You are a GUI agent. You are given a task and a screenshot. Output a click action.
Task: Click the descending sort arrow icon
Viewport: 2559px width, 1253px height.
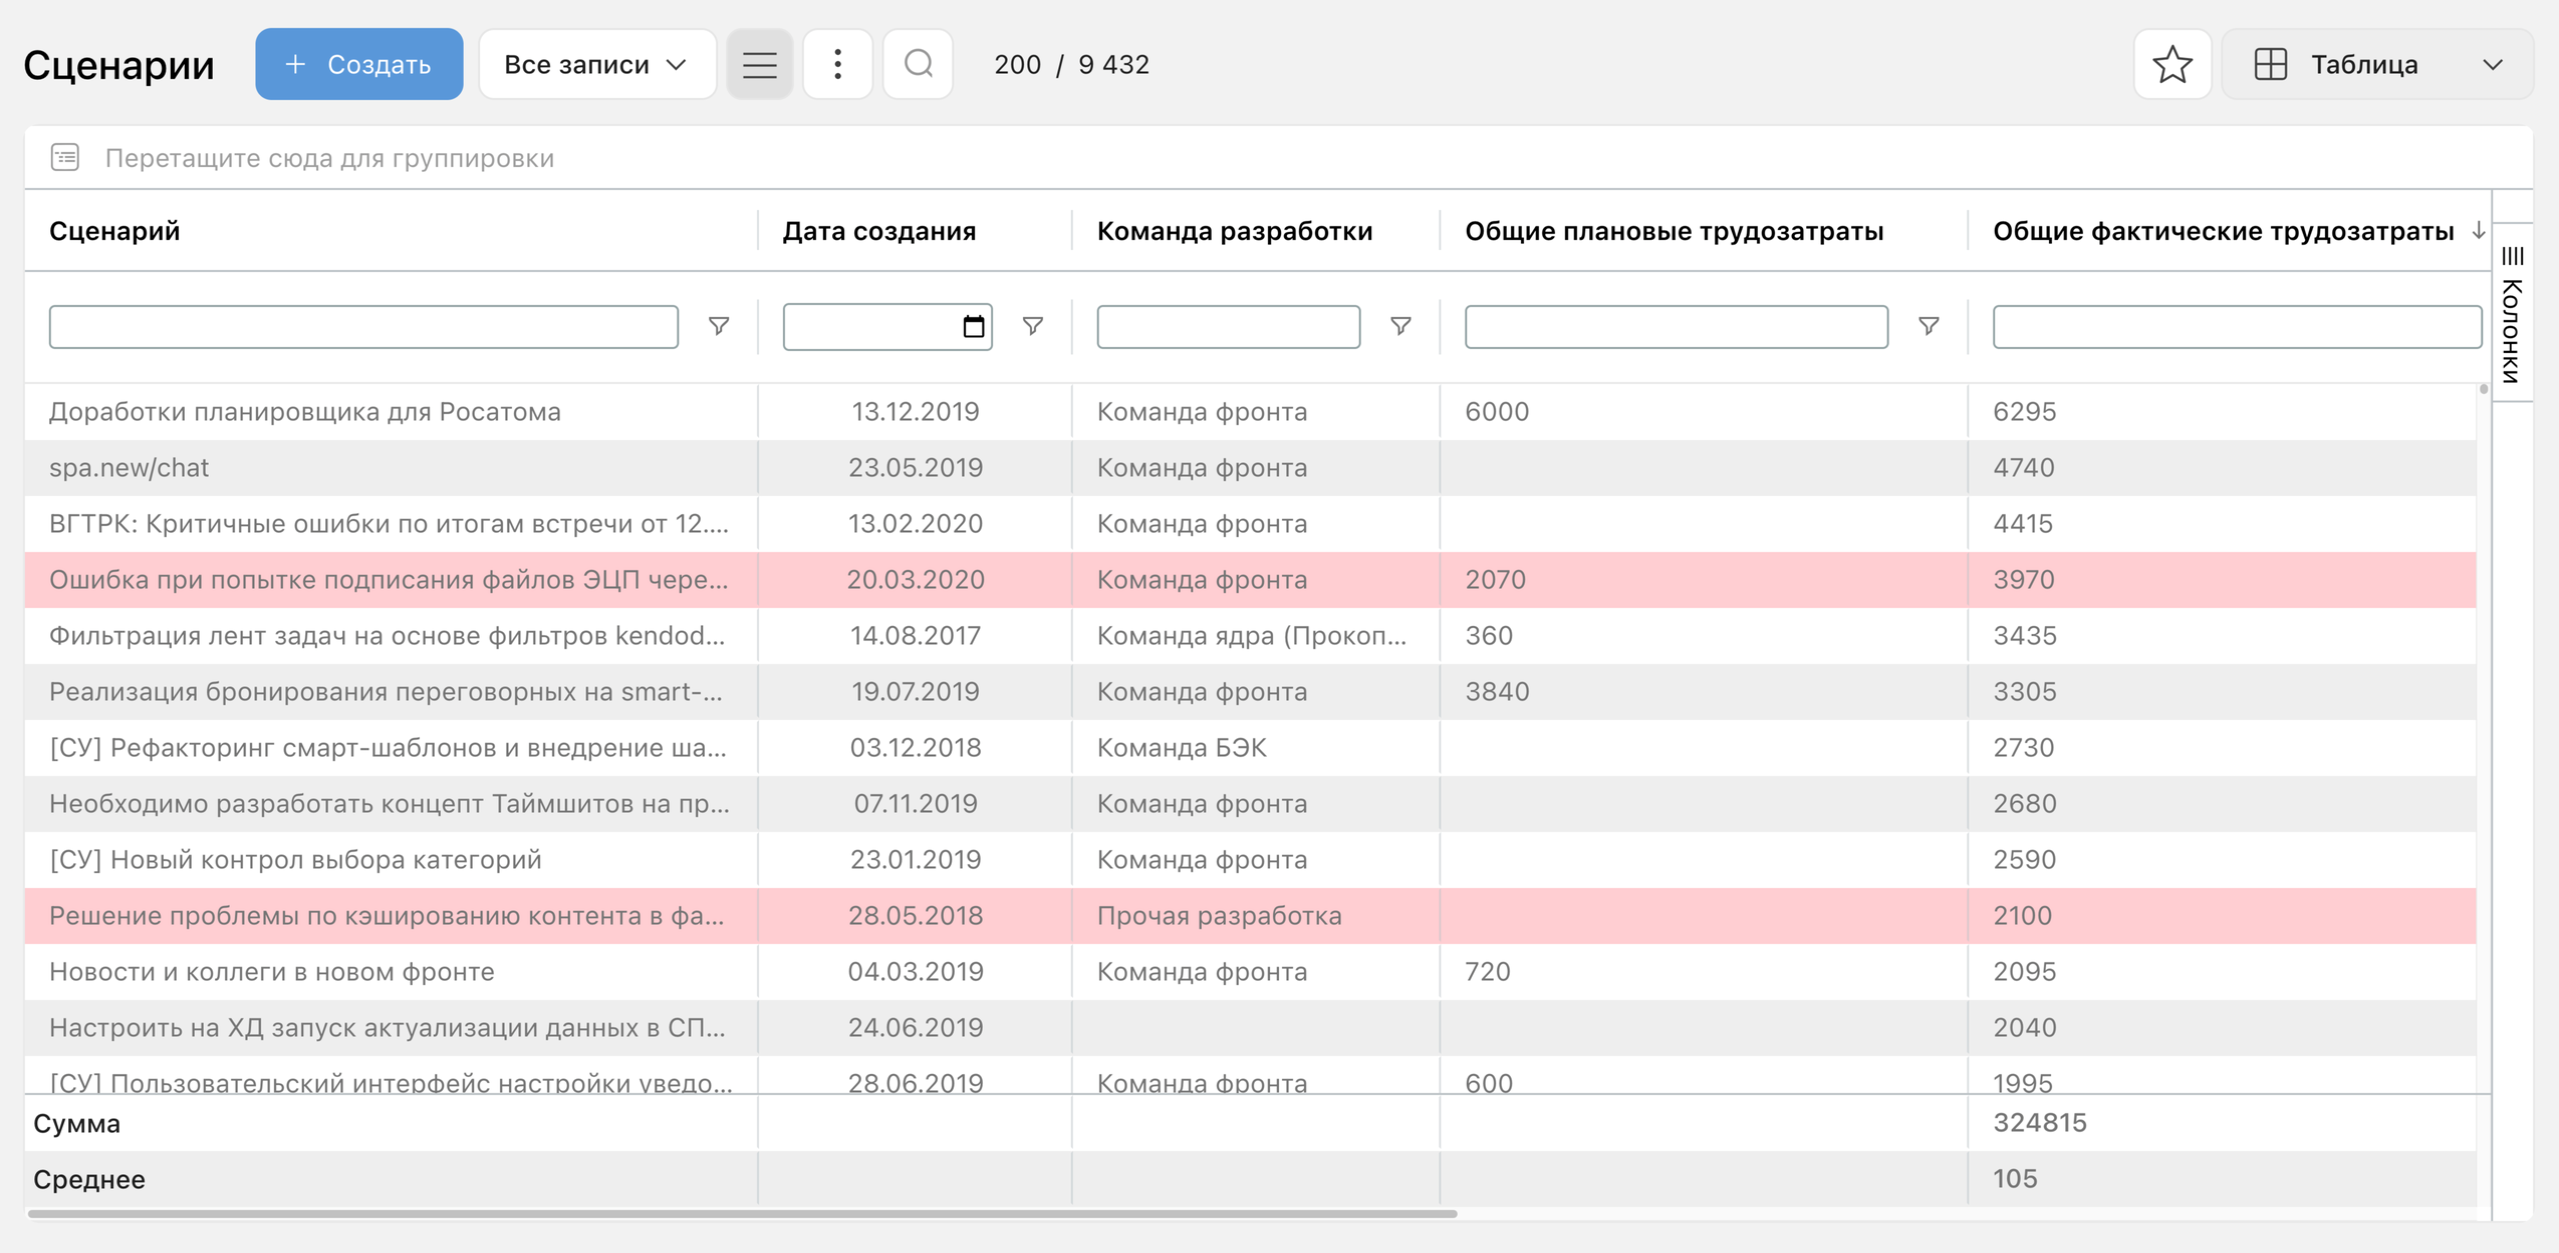point(2477,231)
